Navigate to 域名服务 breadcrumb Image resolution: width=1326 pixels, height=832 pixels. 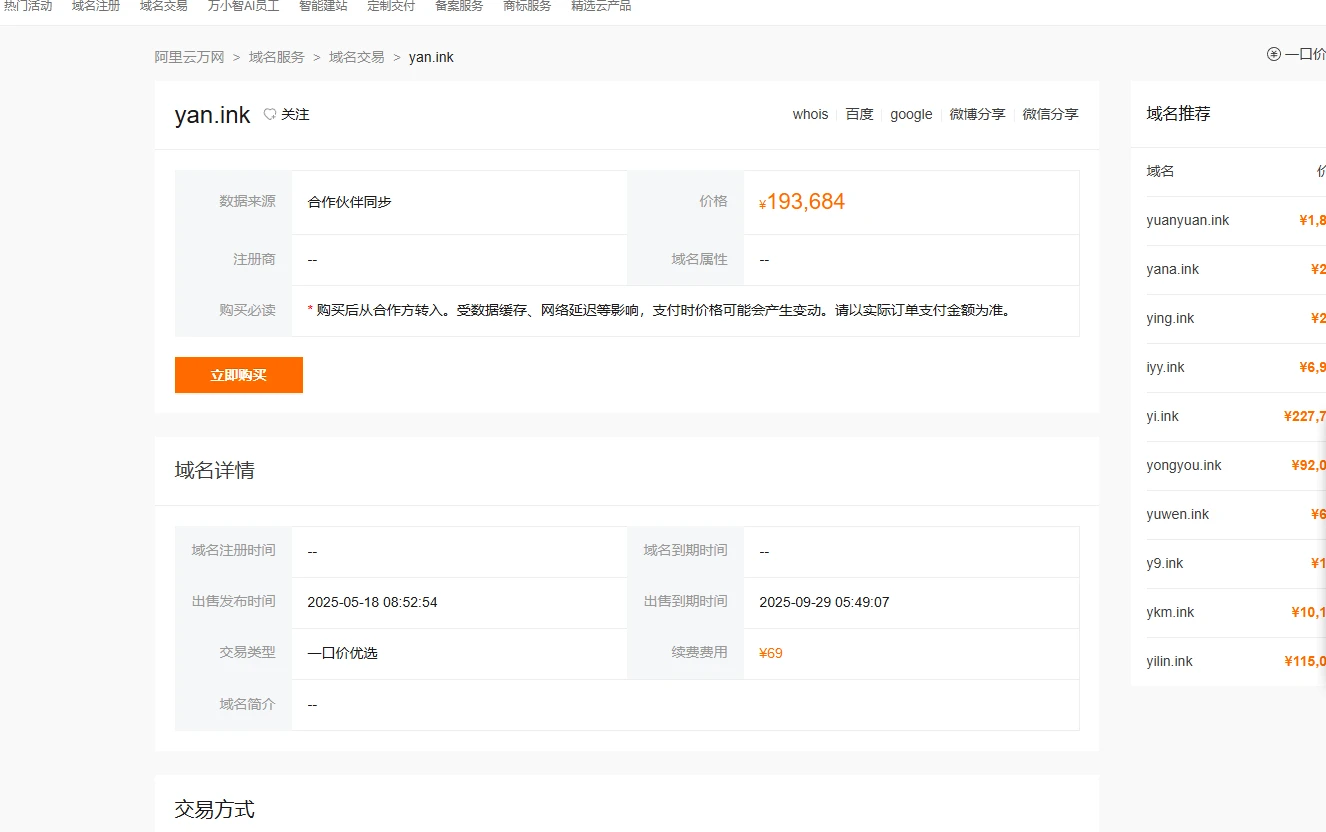277,57
